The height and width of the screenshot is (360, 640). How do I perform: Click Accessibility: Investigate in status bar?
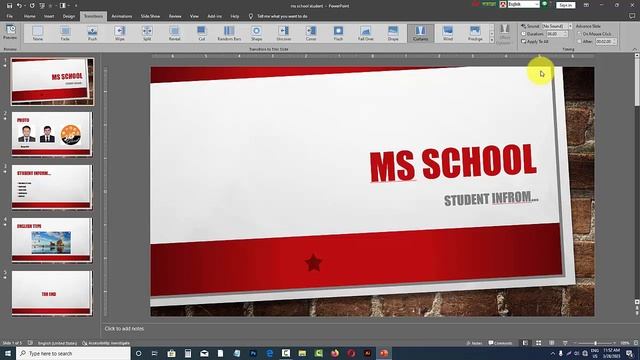106,343
